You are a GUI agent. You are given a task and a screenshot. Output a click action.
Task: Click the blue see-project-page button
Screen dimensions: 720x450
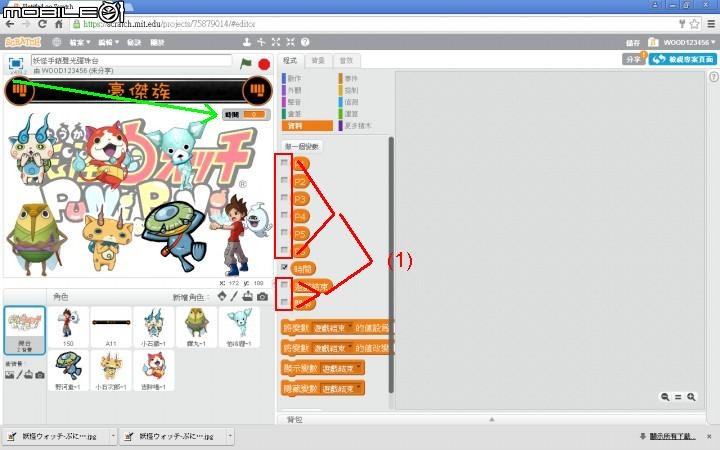(683, 59)
